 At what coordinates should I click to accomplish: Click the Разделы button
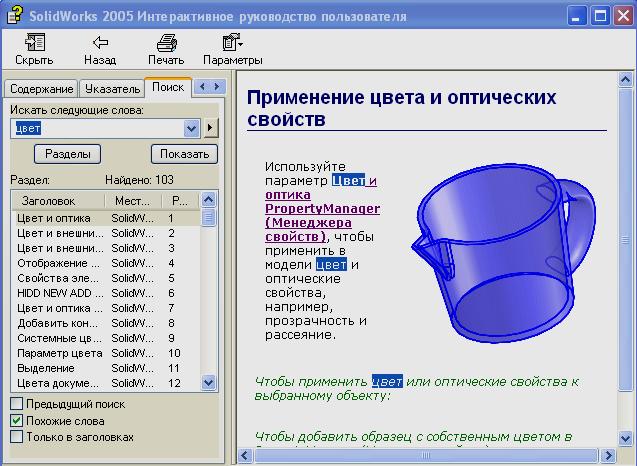point(67,154)
